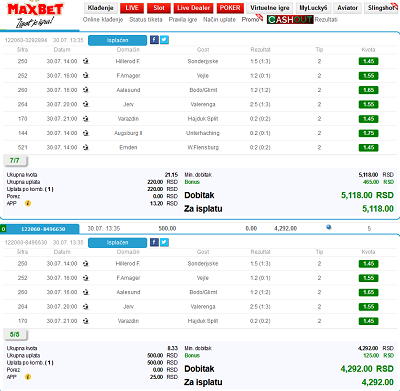Open the Status tiketa link
The image size is (400, 391).
click(146, 20)
